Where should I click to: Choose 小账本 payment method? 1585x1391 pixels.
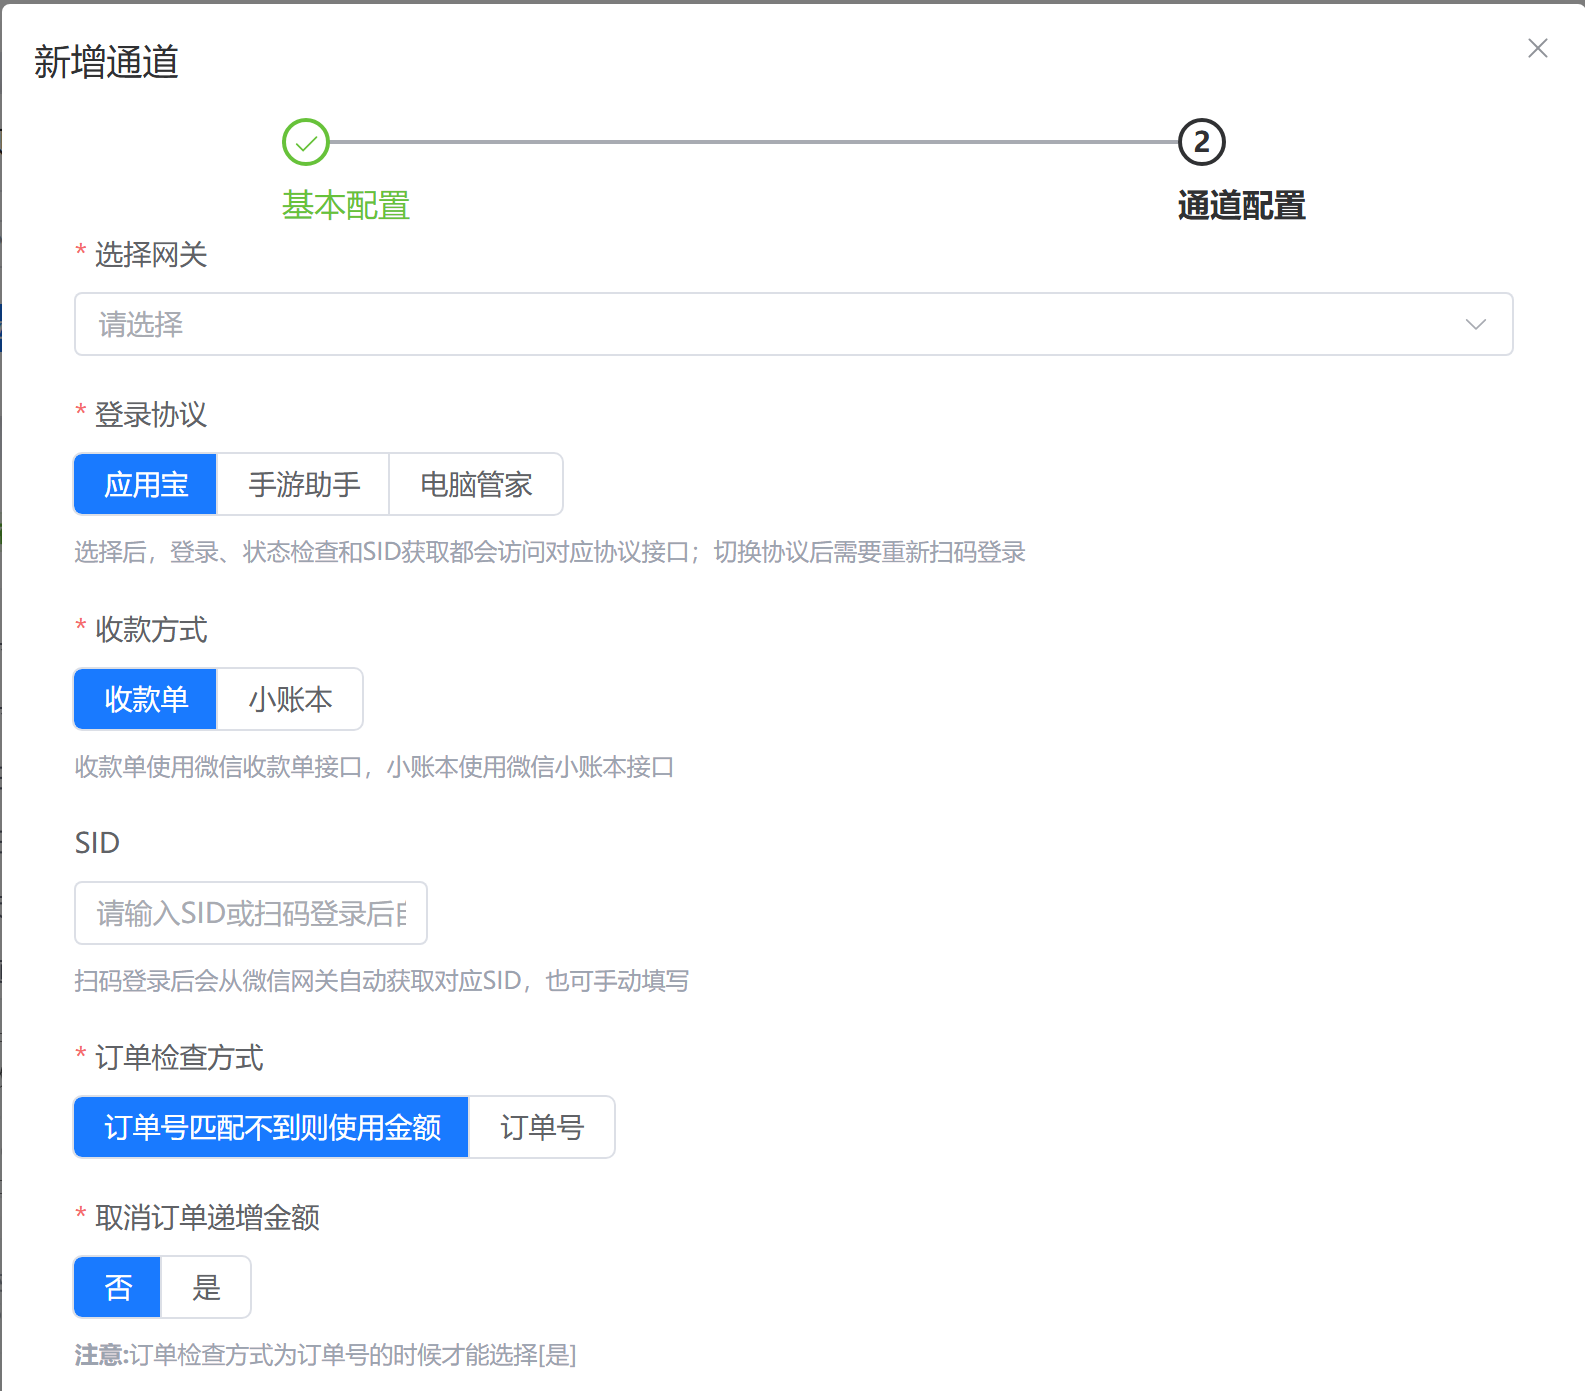(290, 699)
